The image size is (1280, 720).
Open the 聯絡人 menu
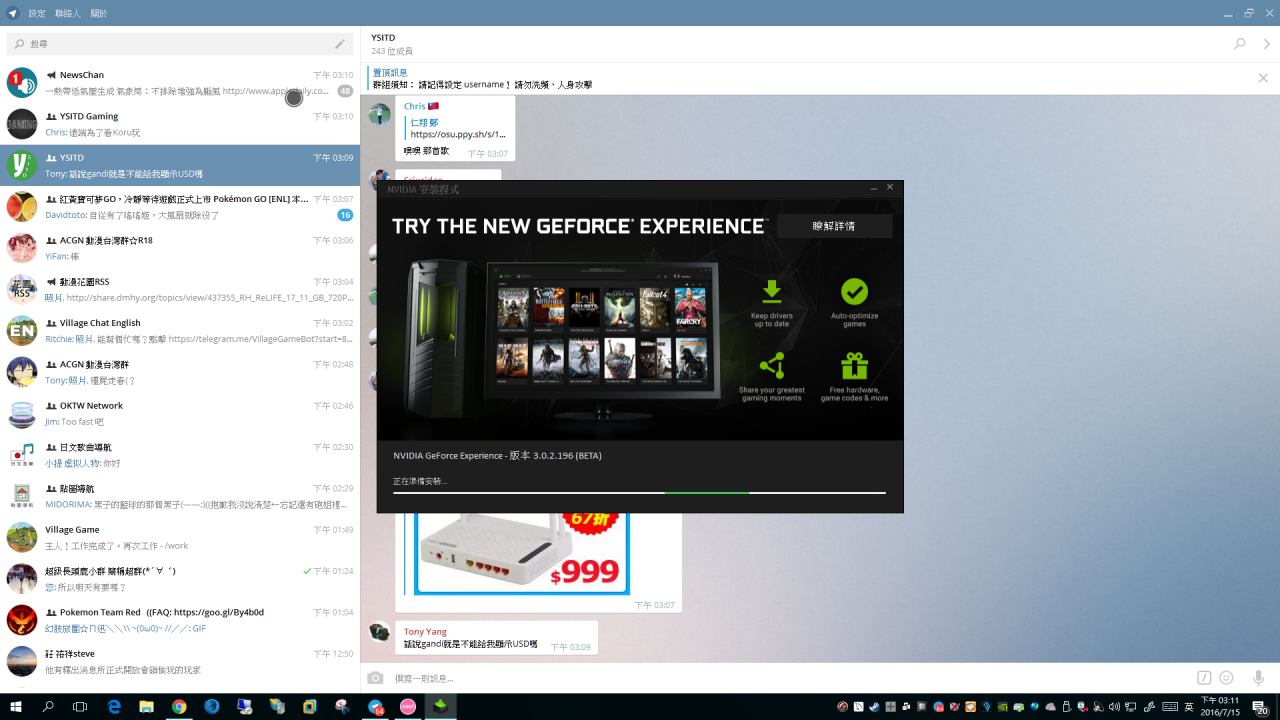tap(68, 13)
